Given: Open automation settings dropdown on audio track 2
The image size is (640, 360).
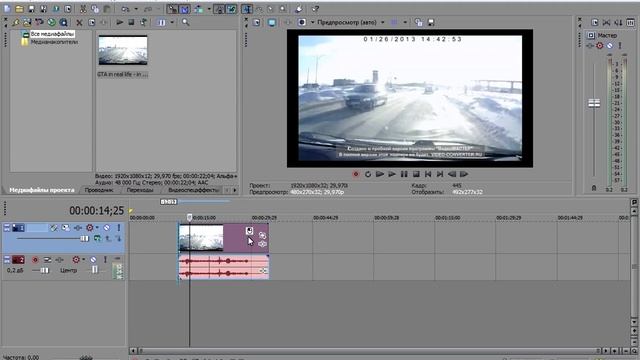Looking at the screenshot, I should coord(83,260).
